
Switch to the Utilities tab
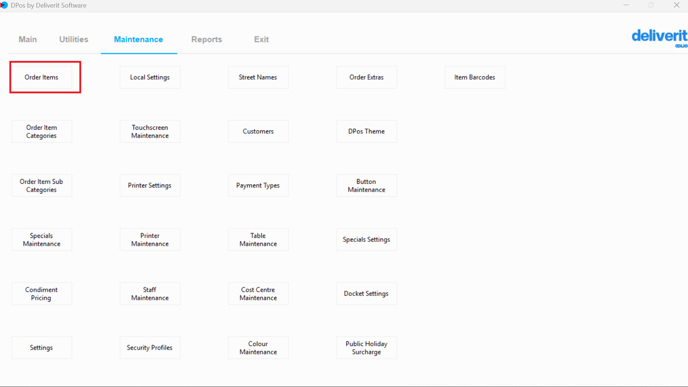point(74,39)
